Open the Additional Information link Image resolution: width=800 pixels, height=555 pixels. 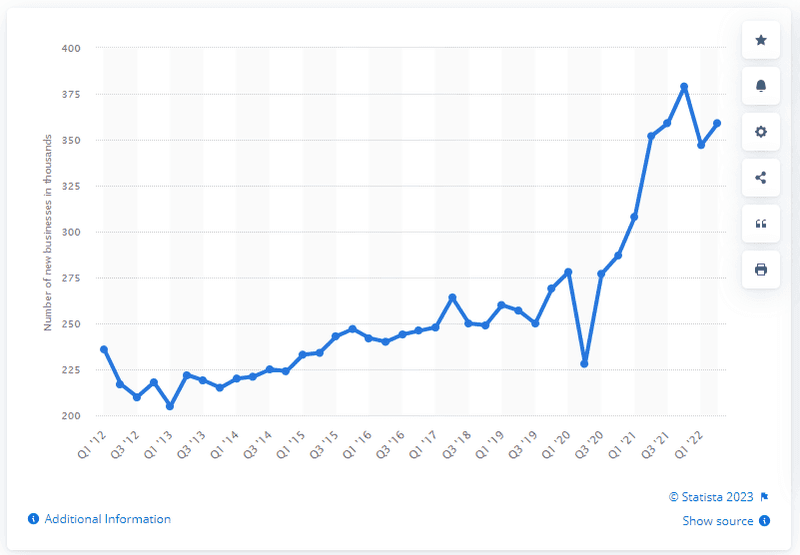pos(108,519)
